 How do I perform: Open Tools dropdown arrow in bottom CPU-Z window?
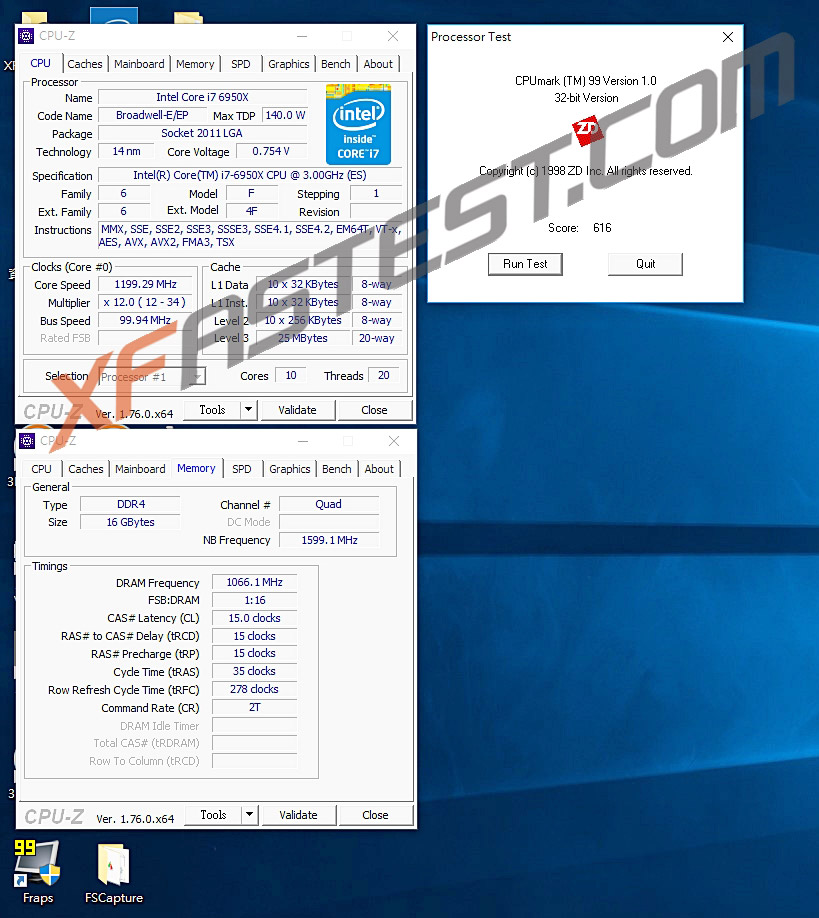[x=250, y=815]
